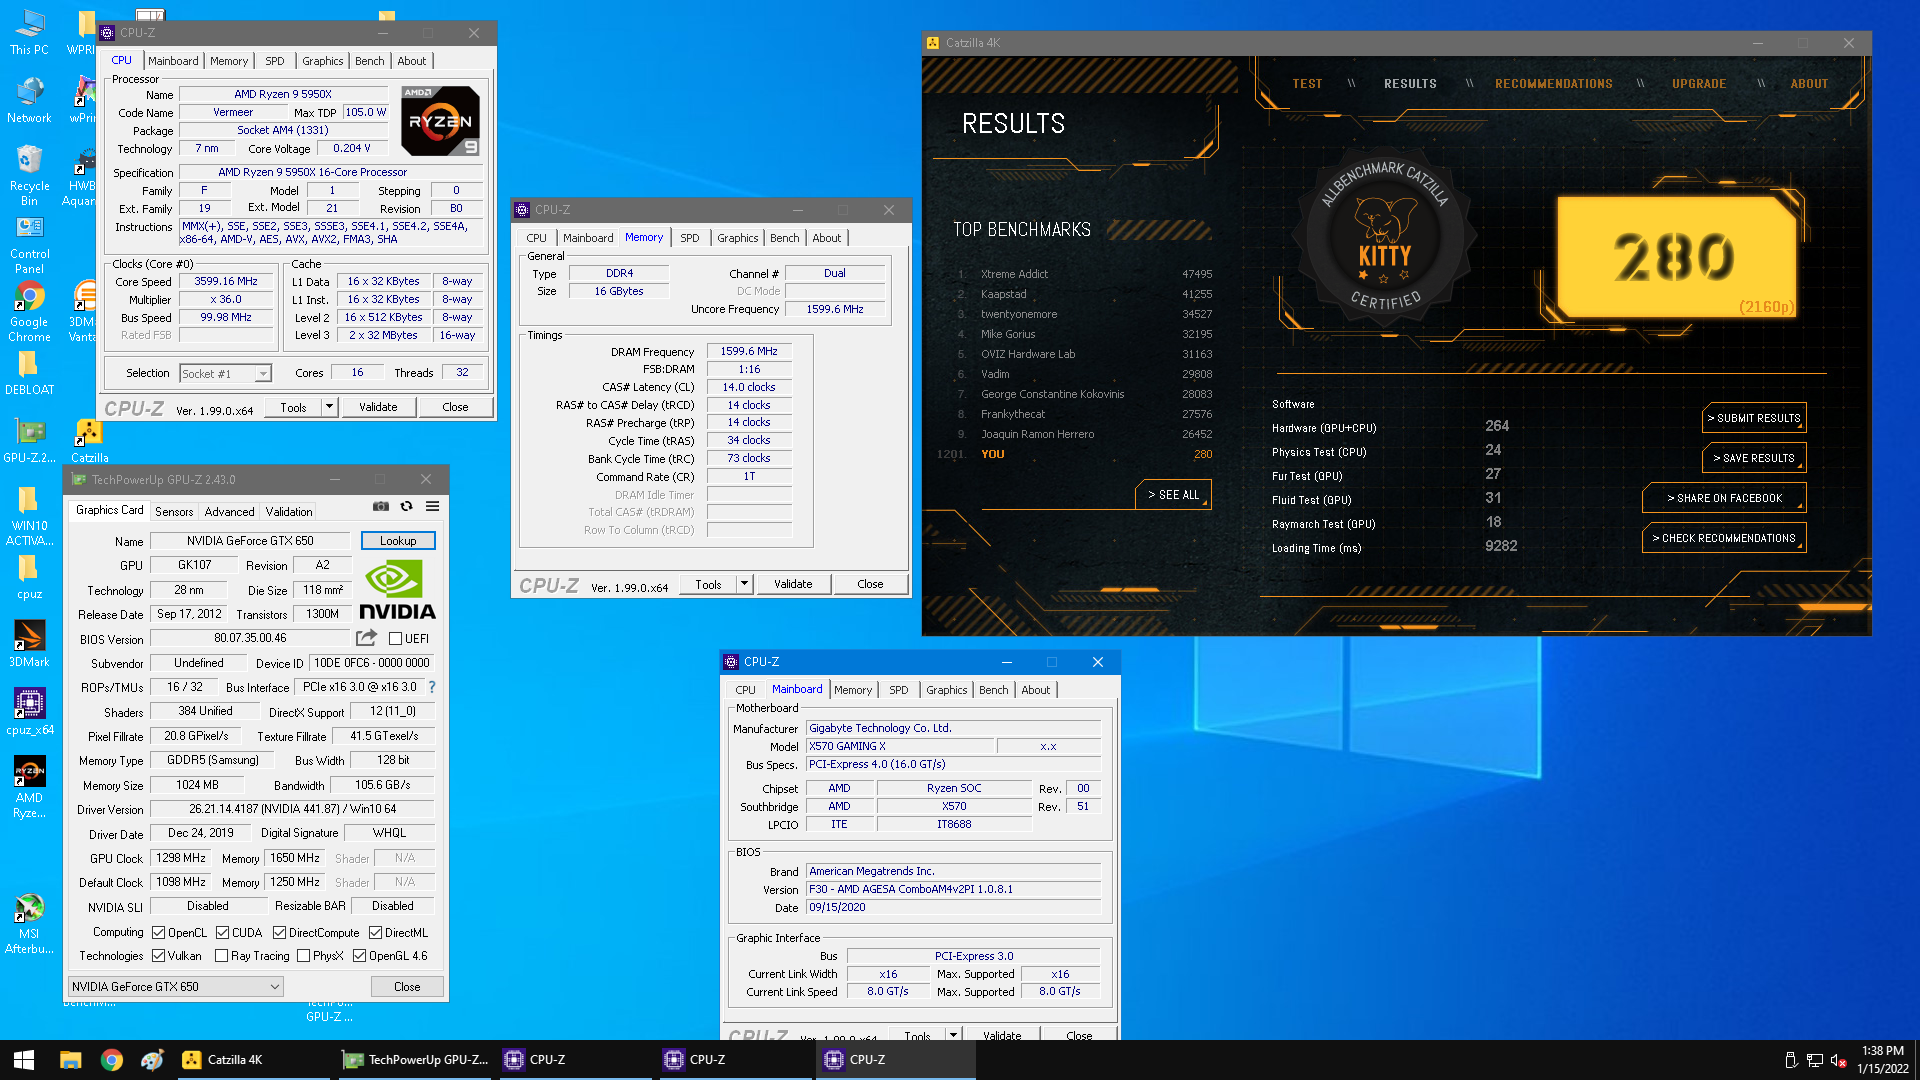This screenshot has height=1080, width=1920.
Task: Open the Control Panel desktop icon
Action: click(x=29, y=244)
